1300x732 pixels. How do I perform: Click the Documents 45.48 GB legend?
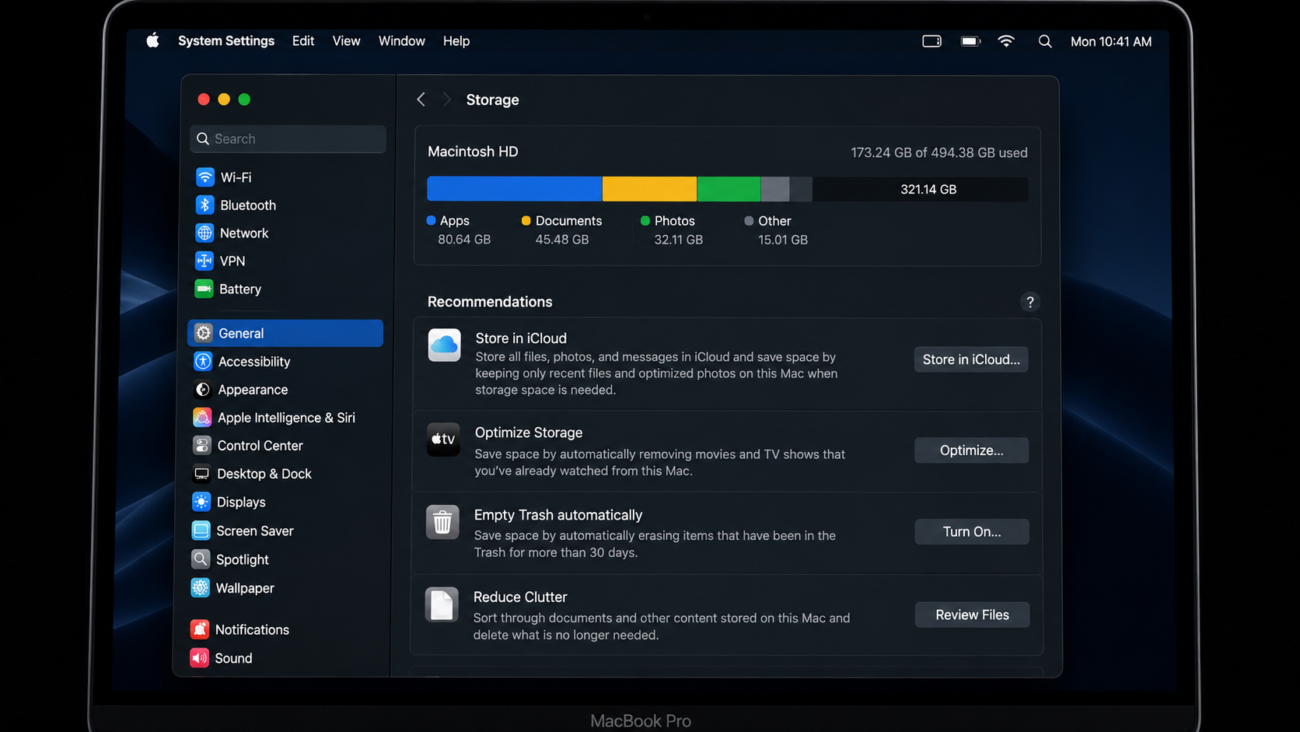pyautogui.click(x=562, y=230)
